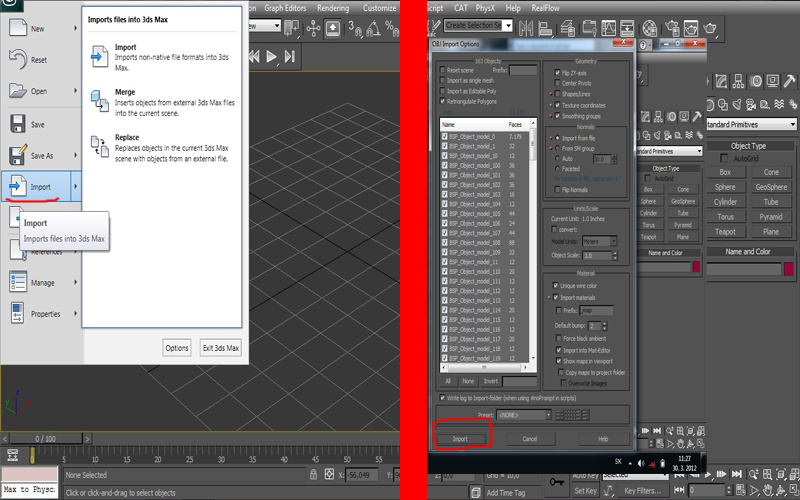Select Space Warps category in large command panel

tap(779, 104)
